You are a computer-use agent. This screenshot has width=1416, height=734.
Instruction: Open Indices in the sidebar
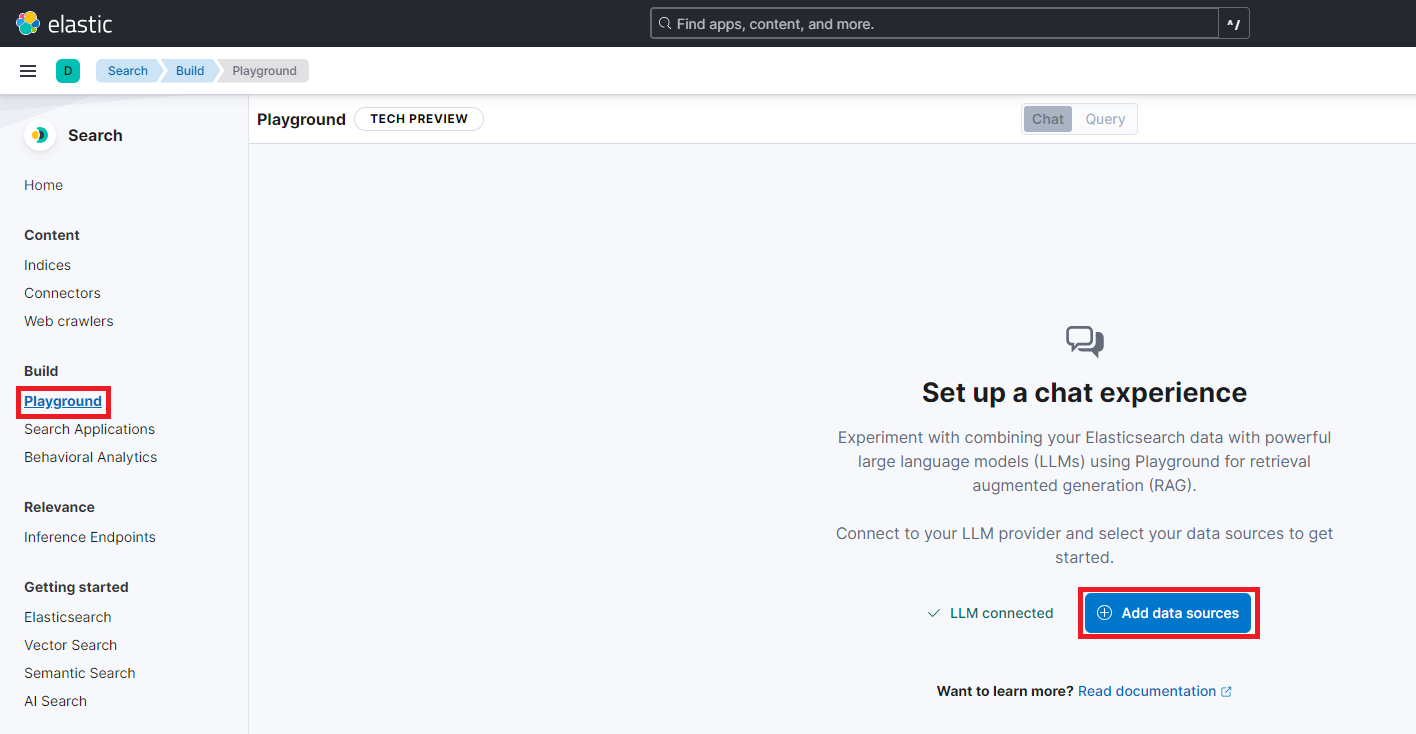pyautogui.click(x=47, y=265)
